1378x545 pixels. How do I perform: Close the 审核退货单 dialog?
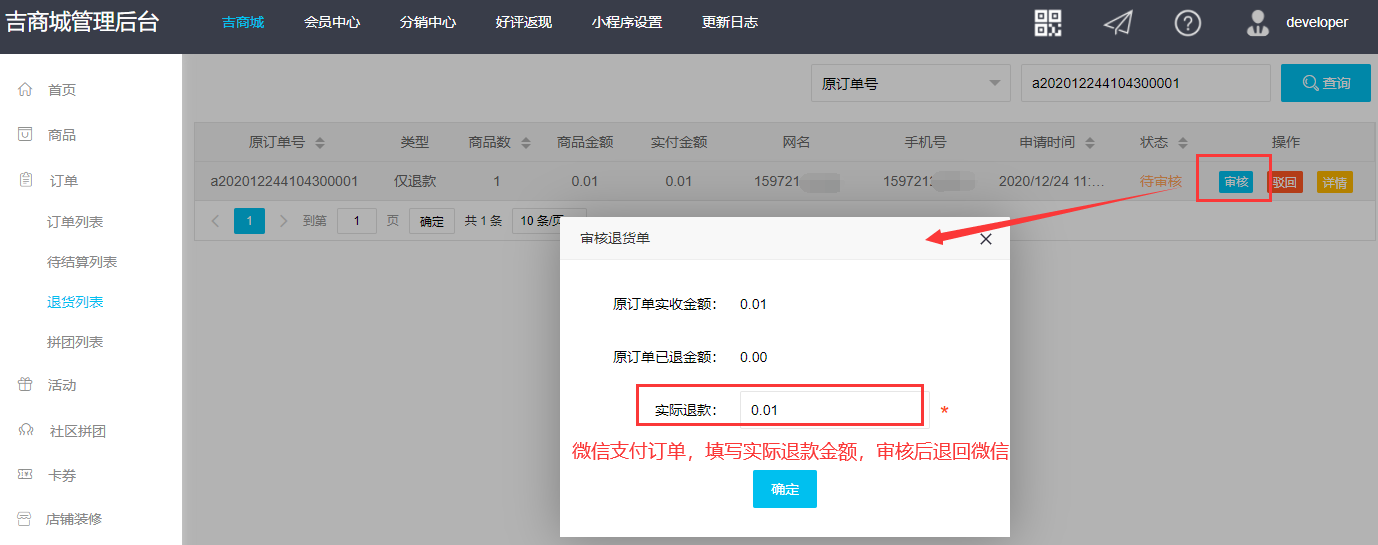click(985, 239)
